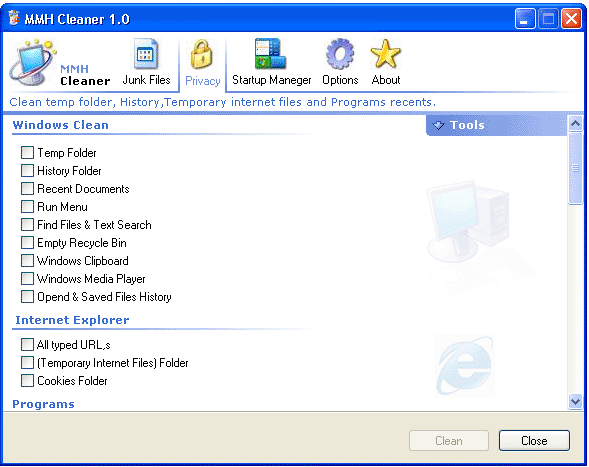The height and width of the screenshot is (467, 589).
Task: Switch to Startup Maneger tab label
Action: [272, 80]
